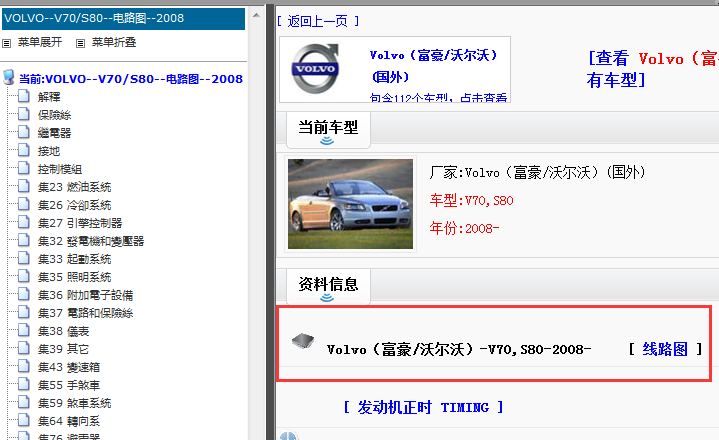719x440 pixels.
Task: Click the page icon next to 控制模組
Action: tap(24, 169)
